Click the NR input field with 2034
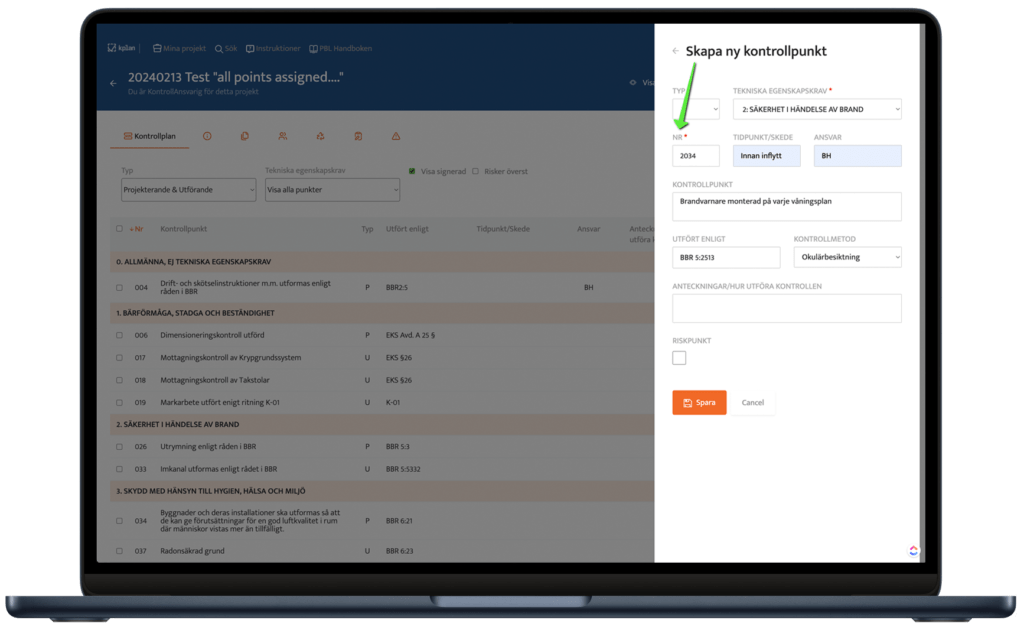The image size is (1024, 630). point(695,156)
